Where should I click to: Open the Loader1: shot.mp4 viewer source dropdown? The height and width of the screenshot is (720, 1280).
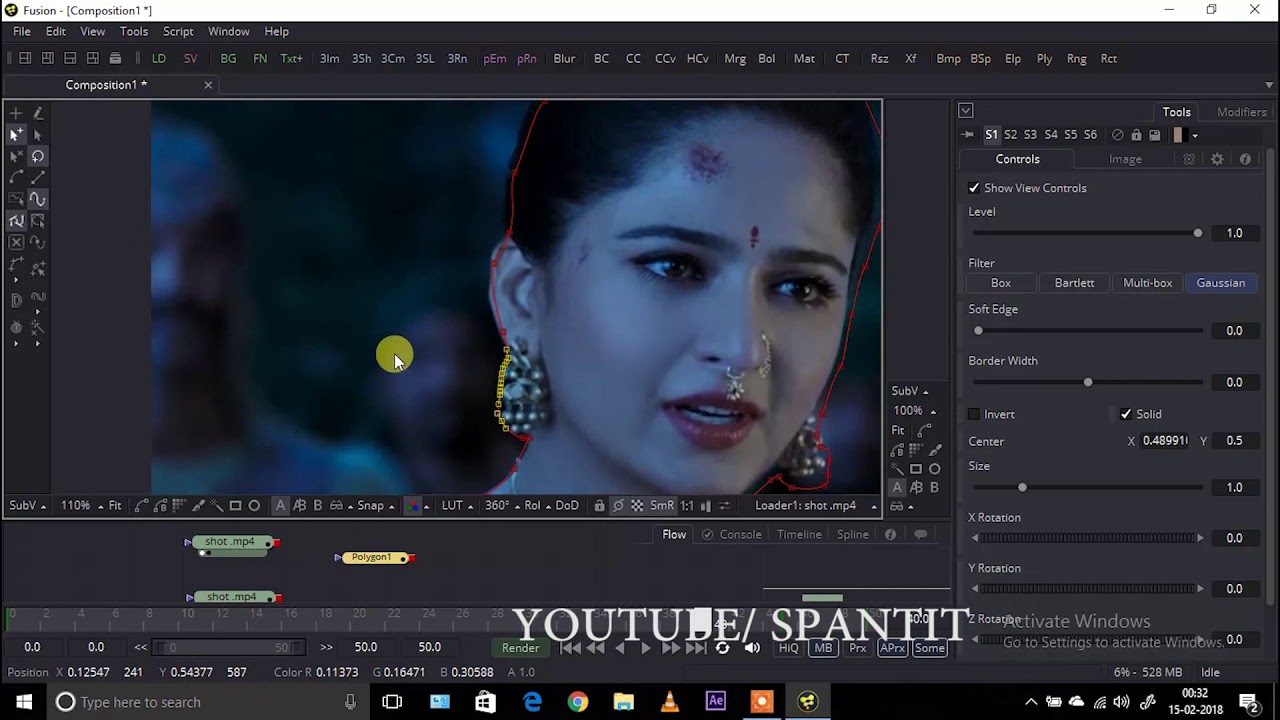point(815,506)
